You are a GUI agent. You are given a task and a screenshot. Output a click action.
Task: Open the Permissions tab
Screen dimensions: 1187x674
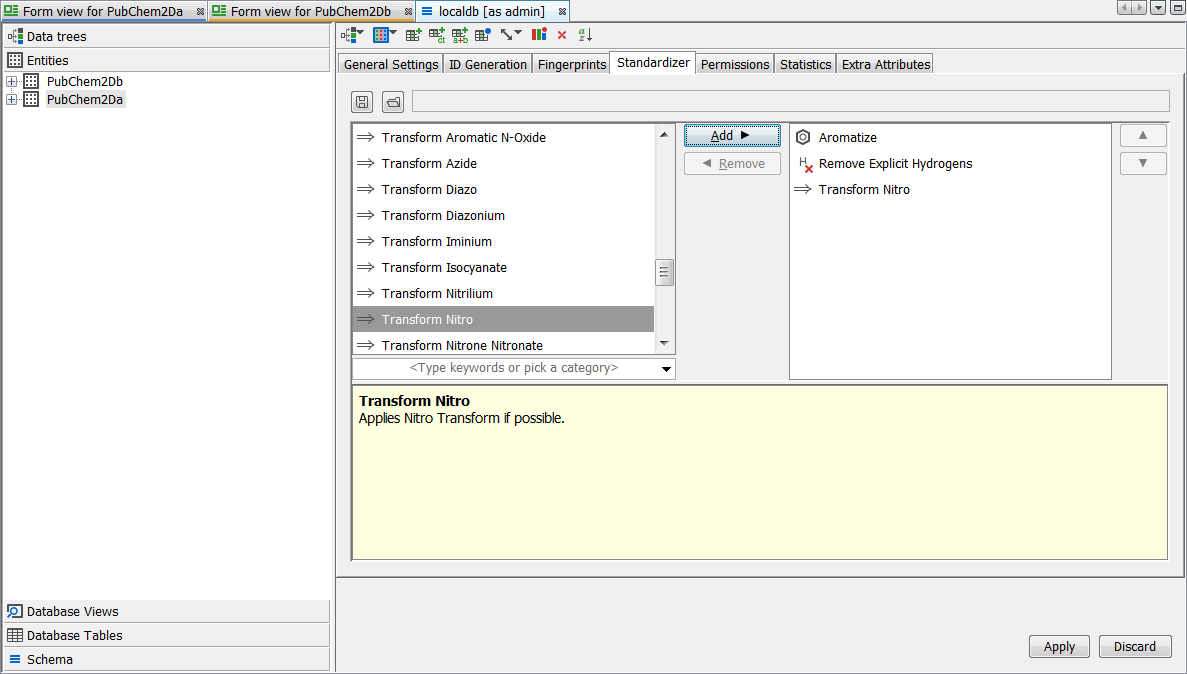[x=735, y=64]
